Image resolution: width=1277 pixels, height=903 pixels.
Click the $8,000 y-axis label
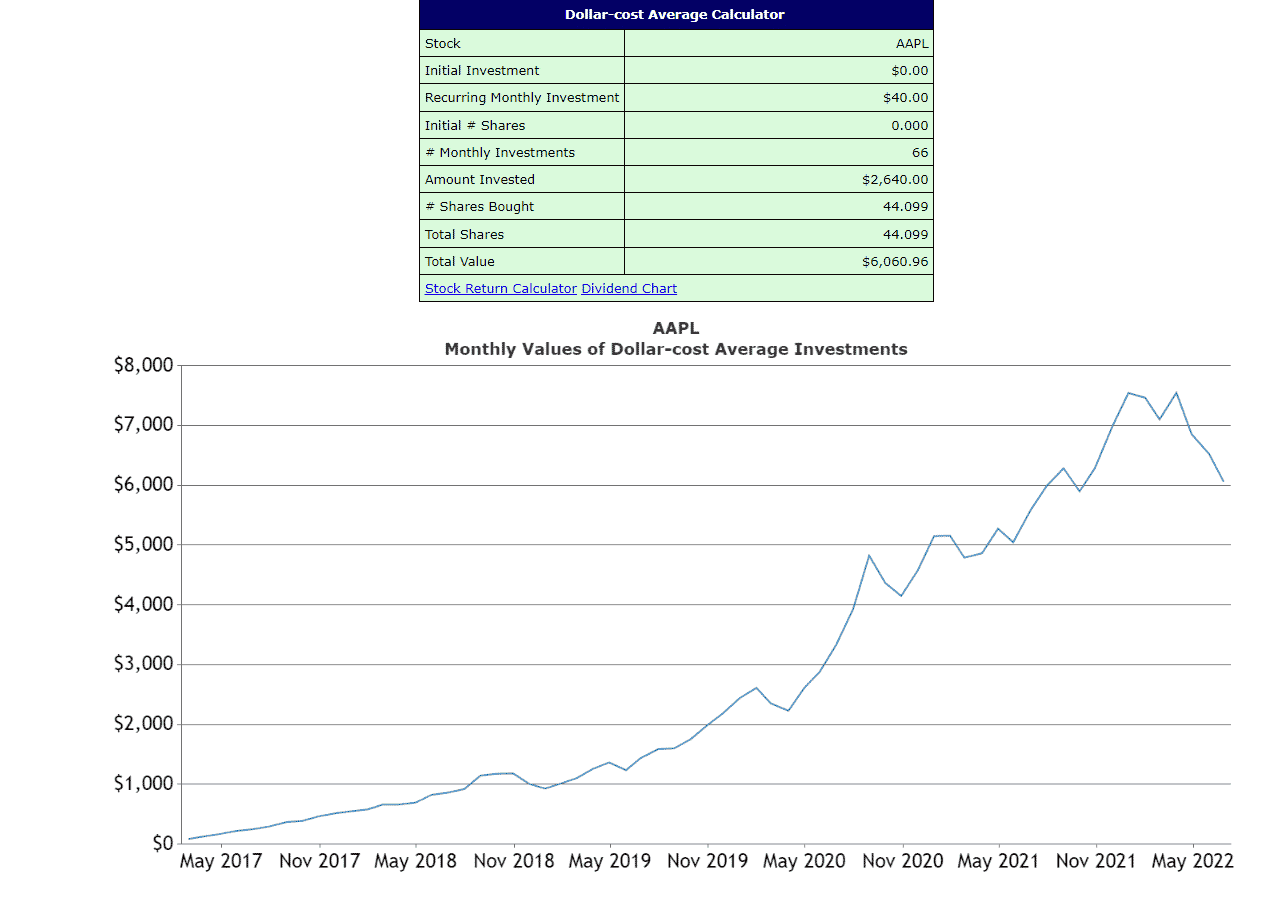point(143,365)
